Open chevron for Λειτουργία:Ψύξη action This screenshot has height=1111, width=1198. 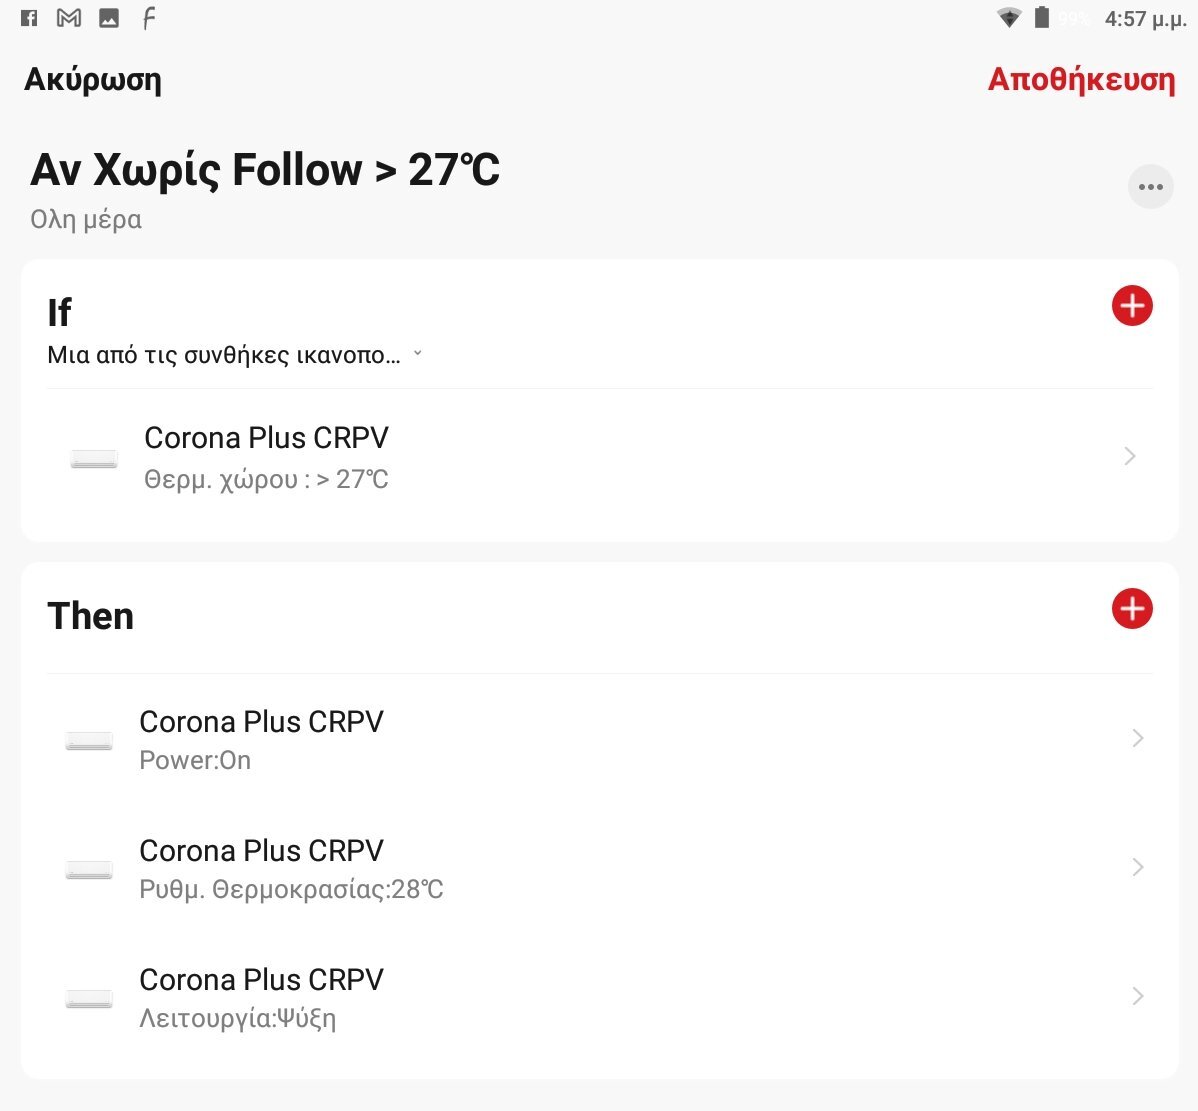click(x=1137, y=996)
